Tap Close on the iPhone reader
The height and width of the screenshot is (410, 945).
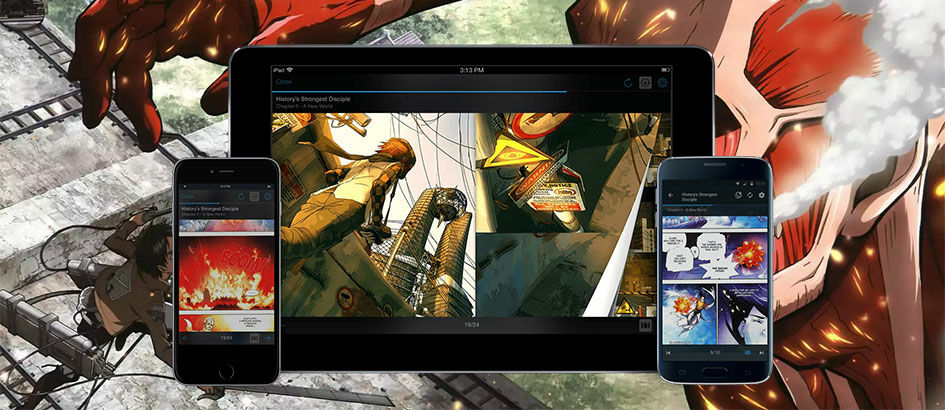[187, 196]
